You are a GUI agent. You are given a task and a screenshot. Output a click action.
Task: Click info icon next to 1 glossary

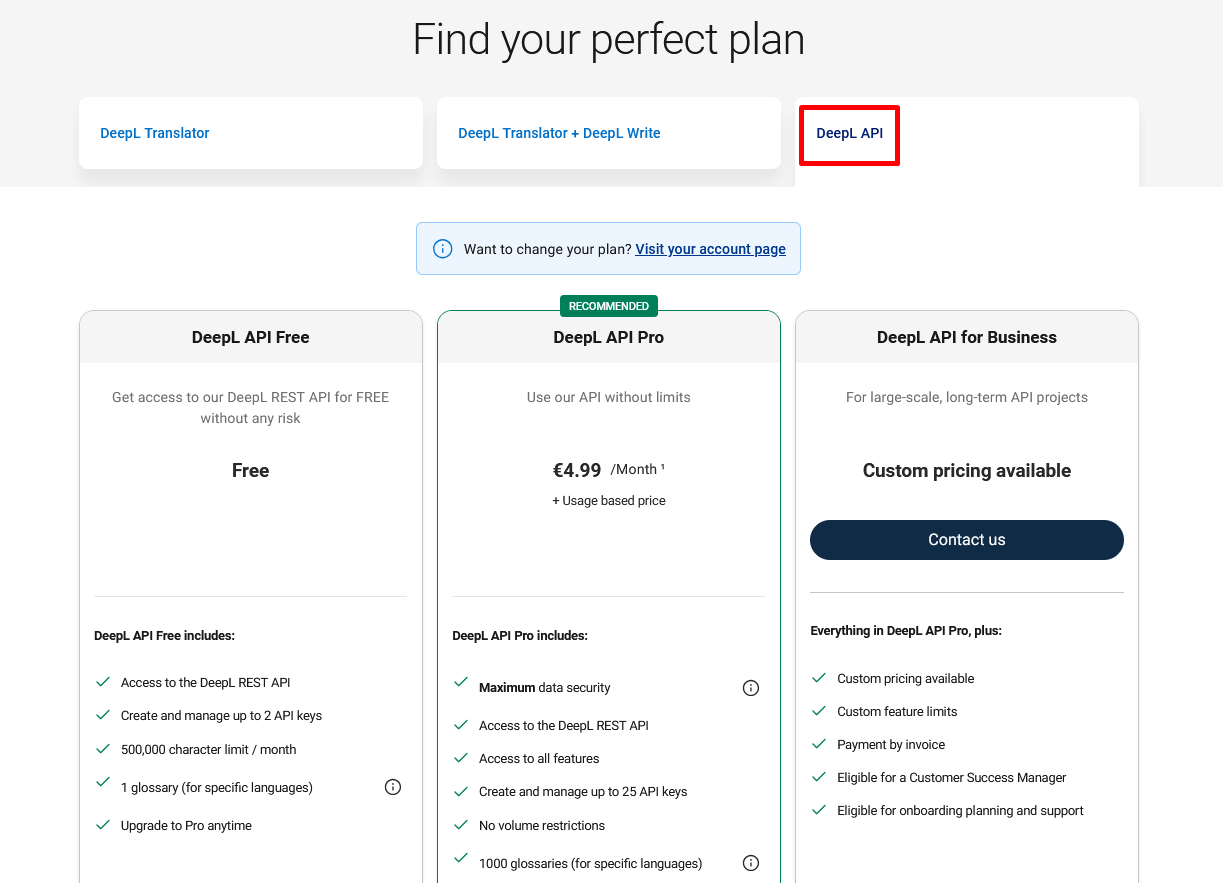pos(393,787)
